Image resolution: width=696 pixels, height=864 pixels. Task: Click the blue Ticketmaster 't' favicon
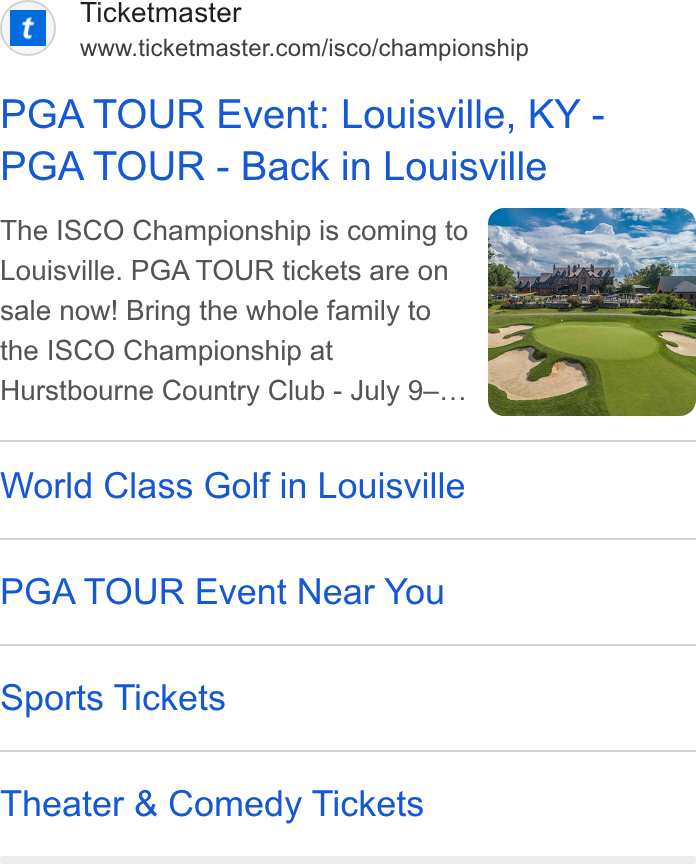point(28,28)
